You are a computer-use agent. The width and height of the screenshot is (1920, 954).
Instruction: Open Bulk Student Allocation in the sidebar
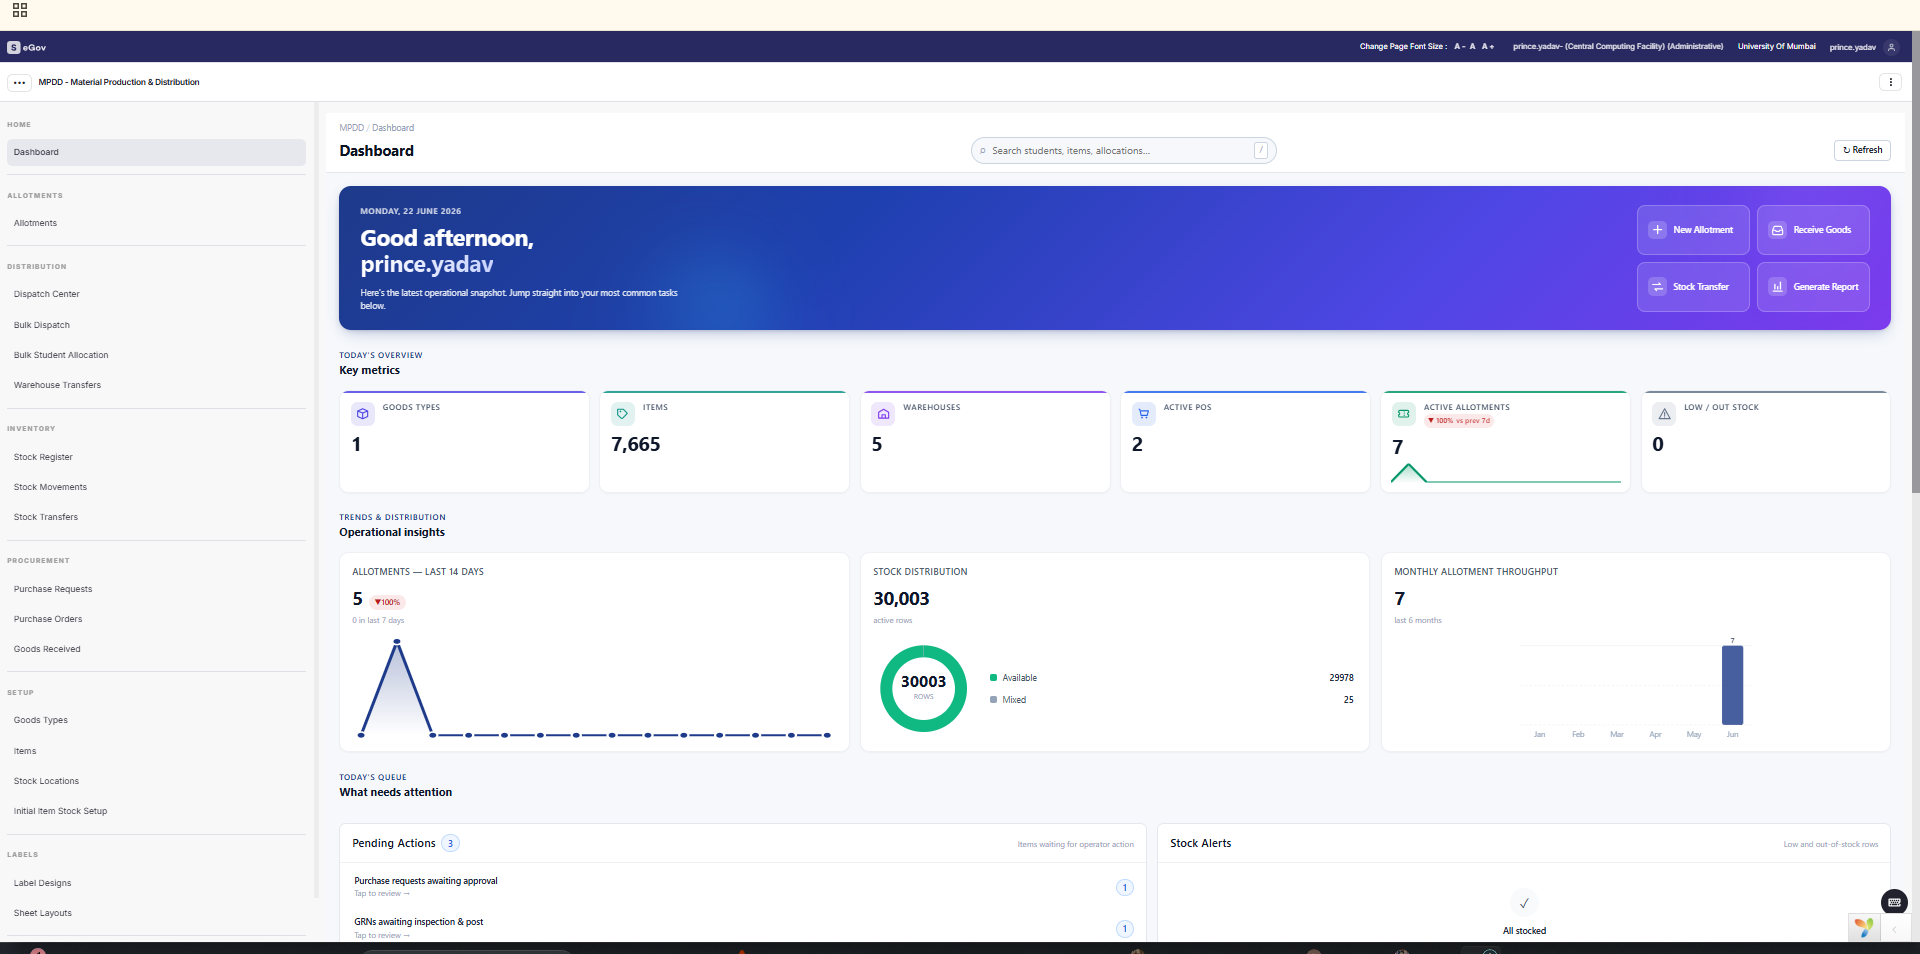tap(156, 355)
